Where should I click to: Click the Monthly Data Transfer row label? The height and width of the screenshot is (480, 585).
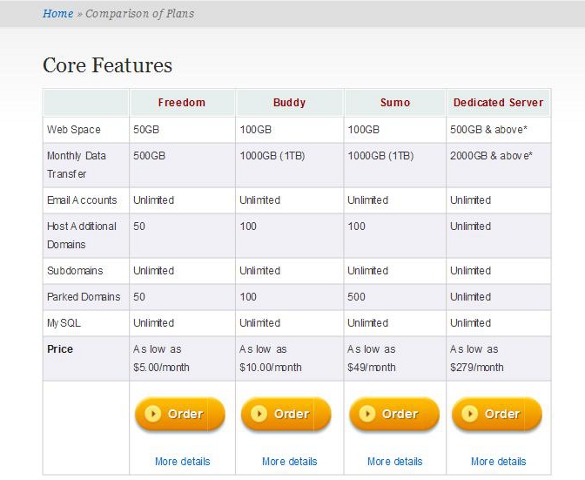pos(76,165)
